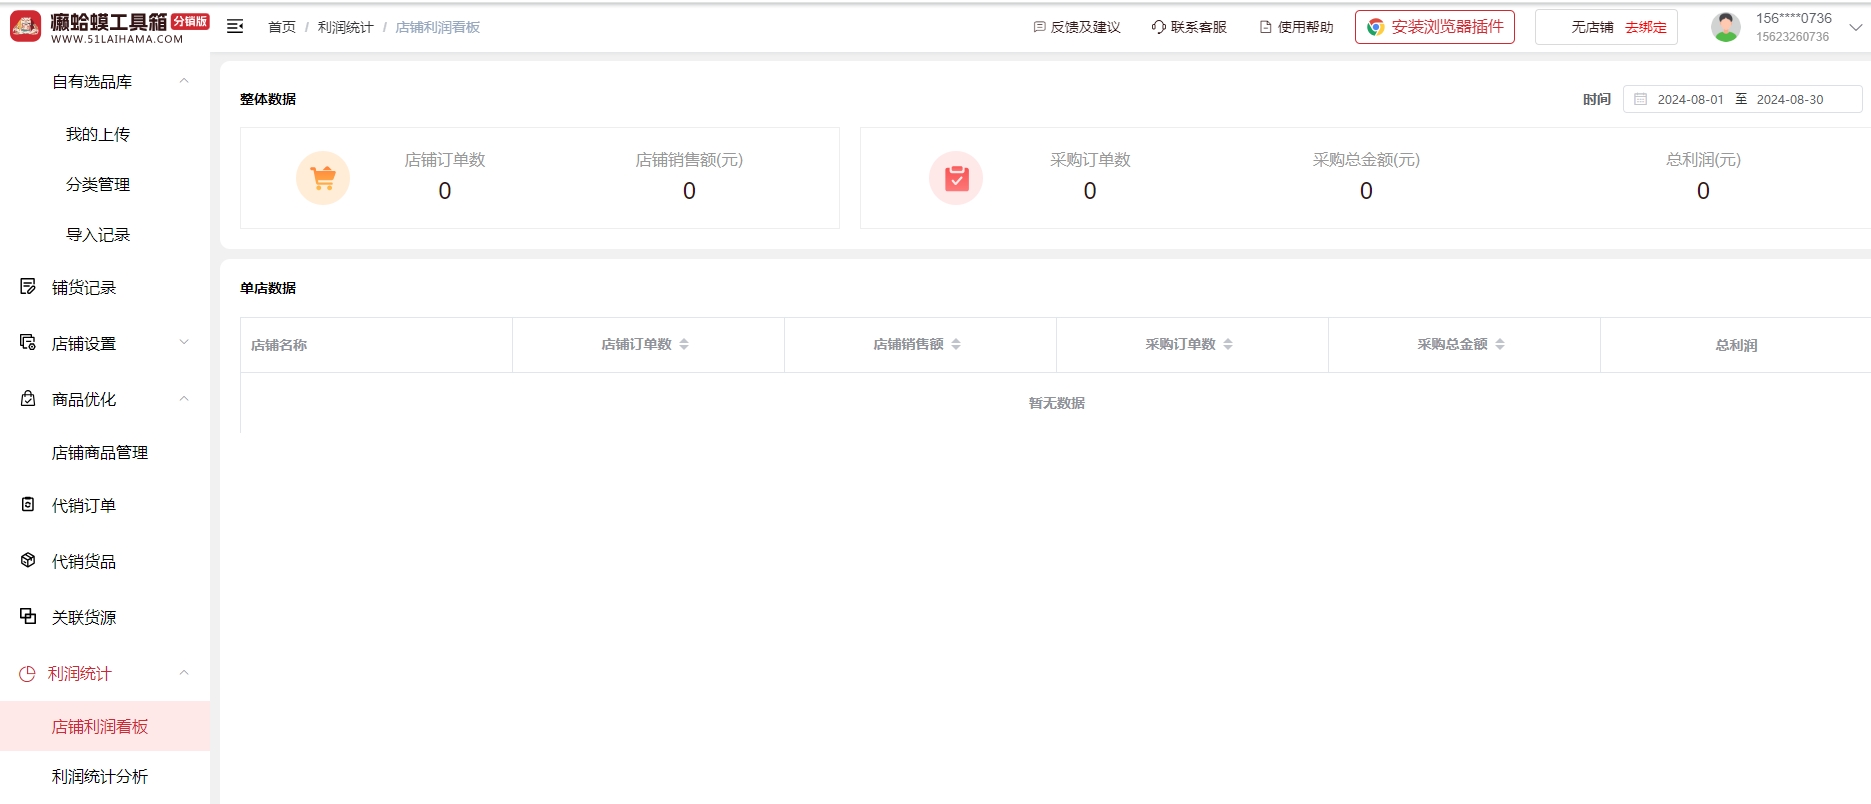This screenshot has height=804, width=1871.
Task: Open 反馈及建议 in the top bar
Action: (x=1076, y=27)
